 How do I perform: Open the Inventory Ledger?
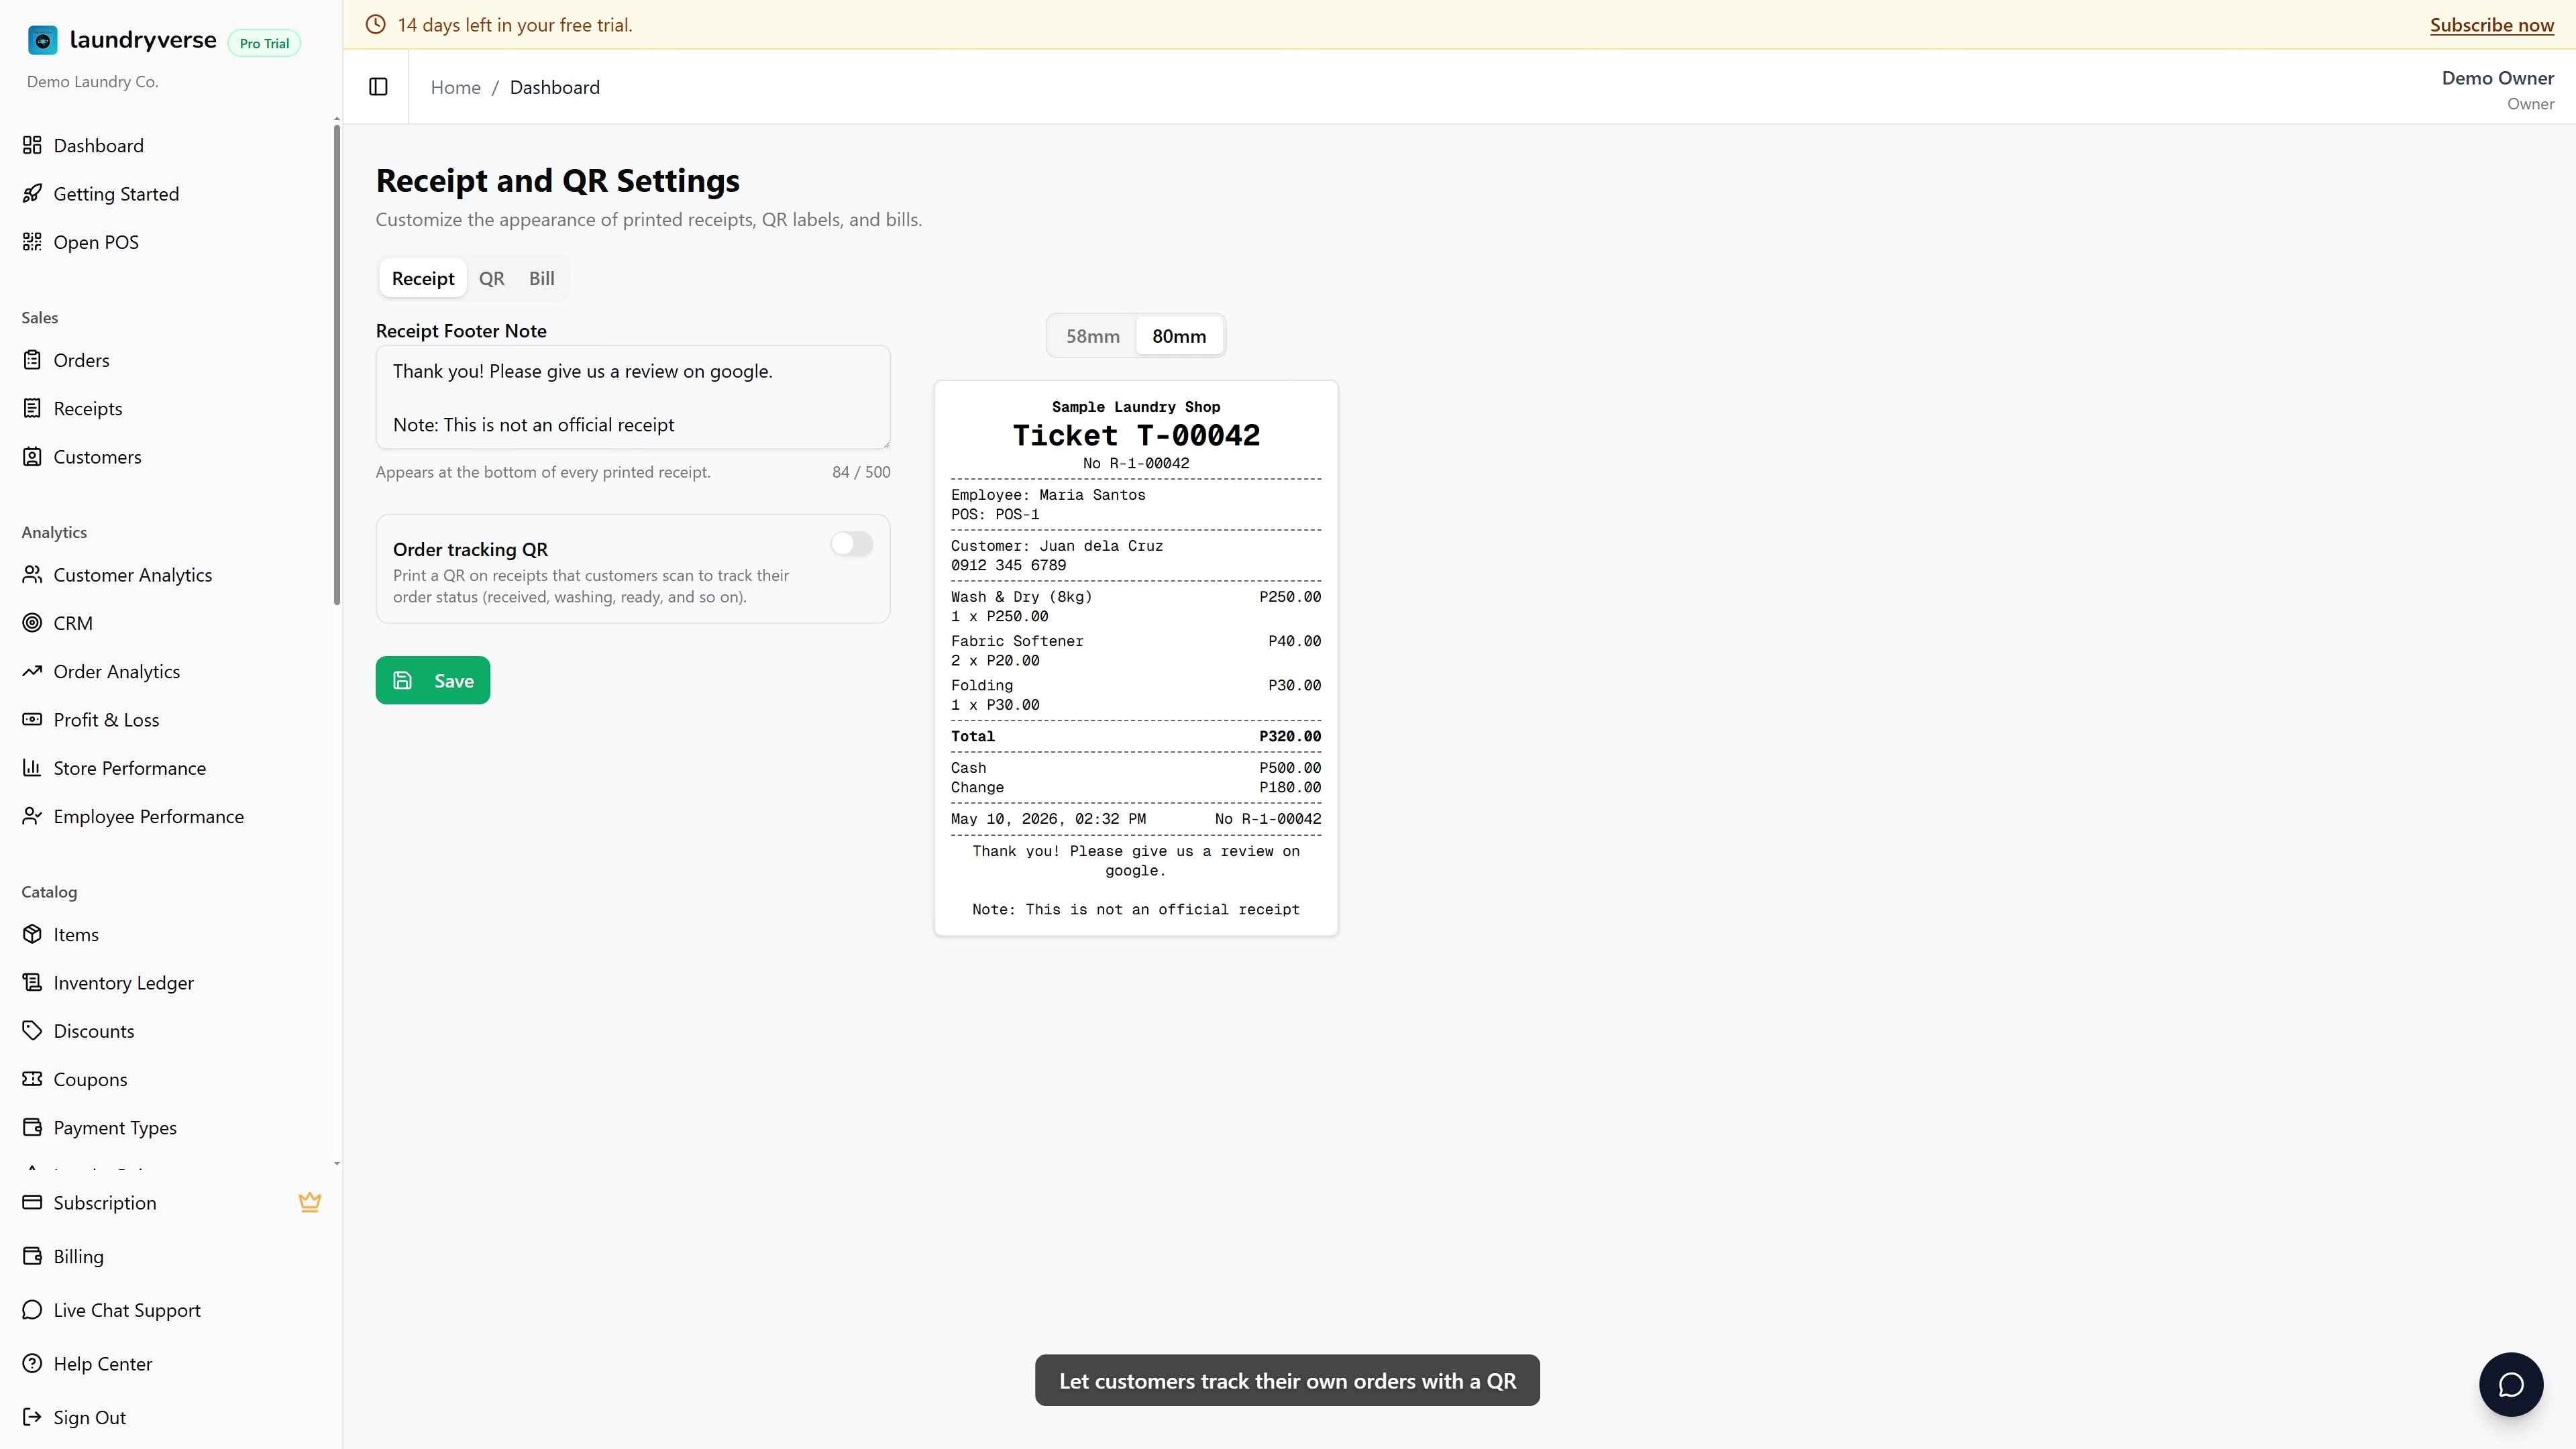pyautogui.click(x=123, y=982)
